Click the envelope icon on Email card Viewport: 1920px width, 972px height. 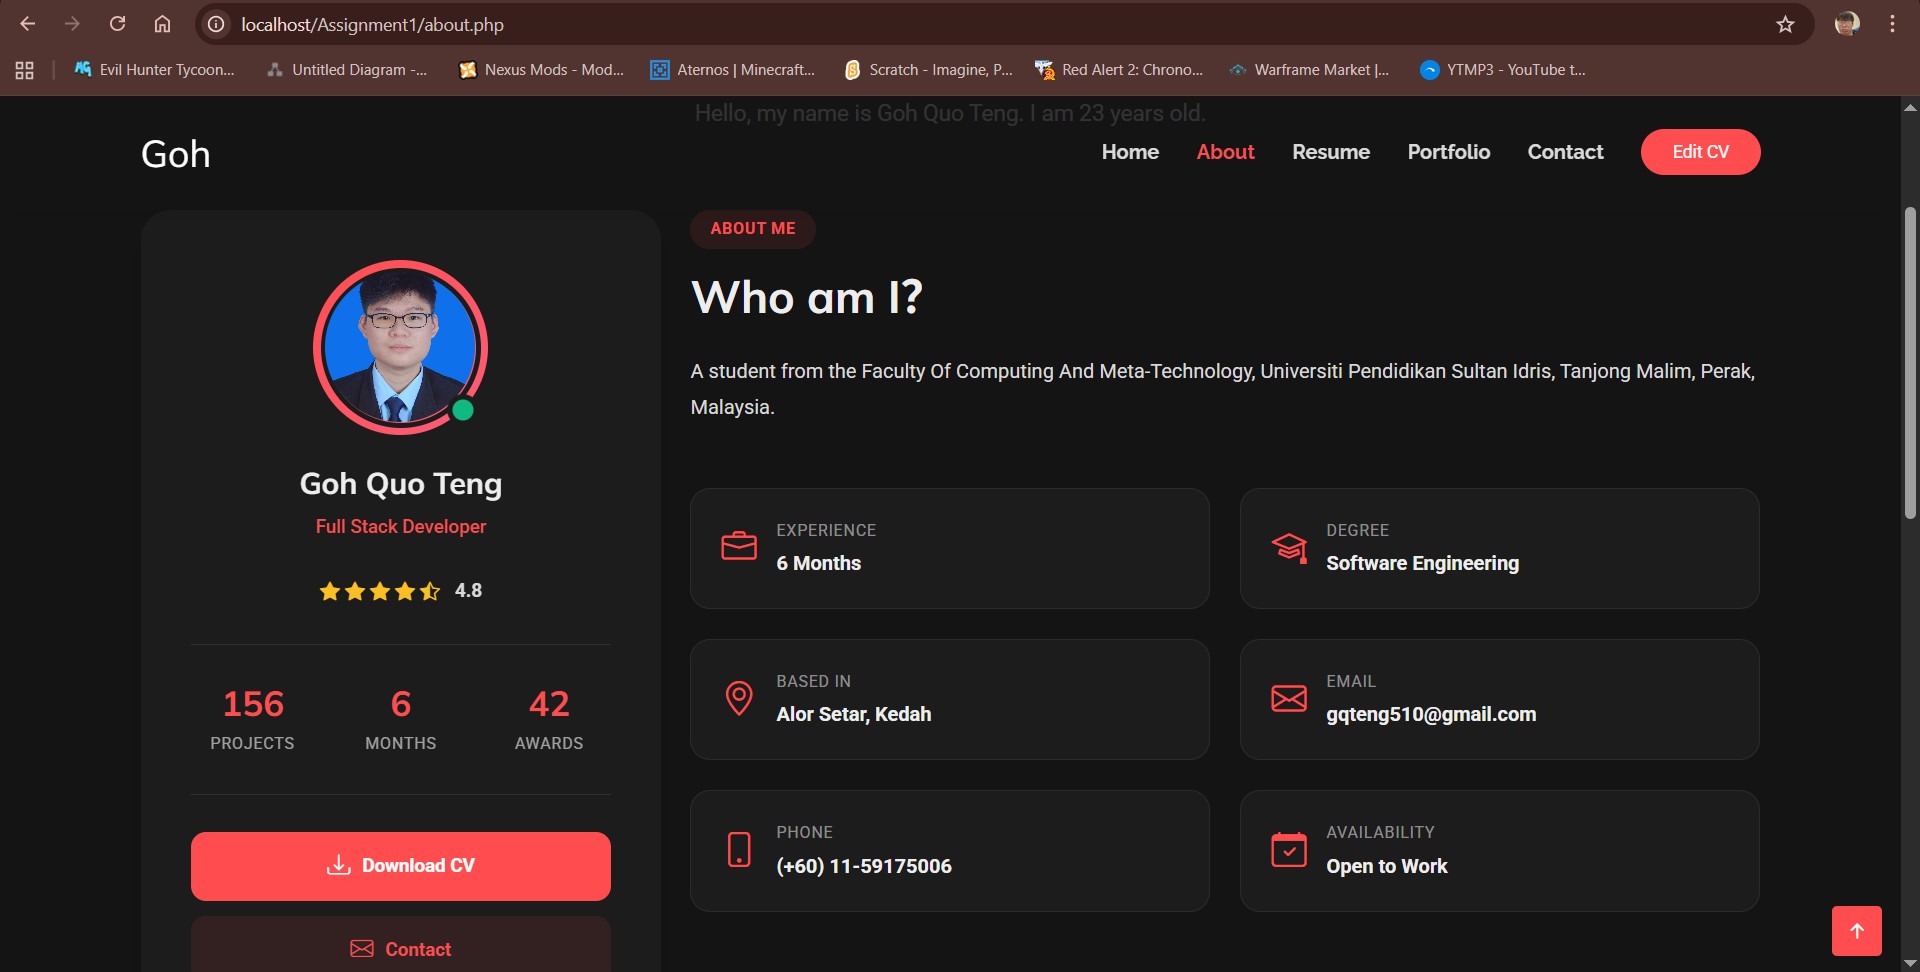1289,698
